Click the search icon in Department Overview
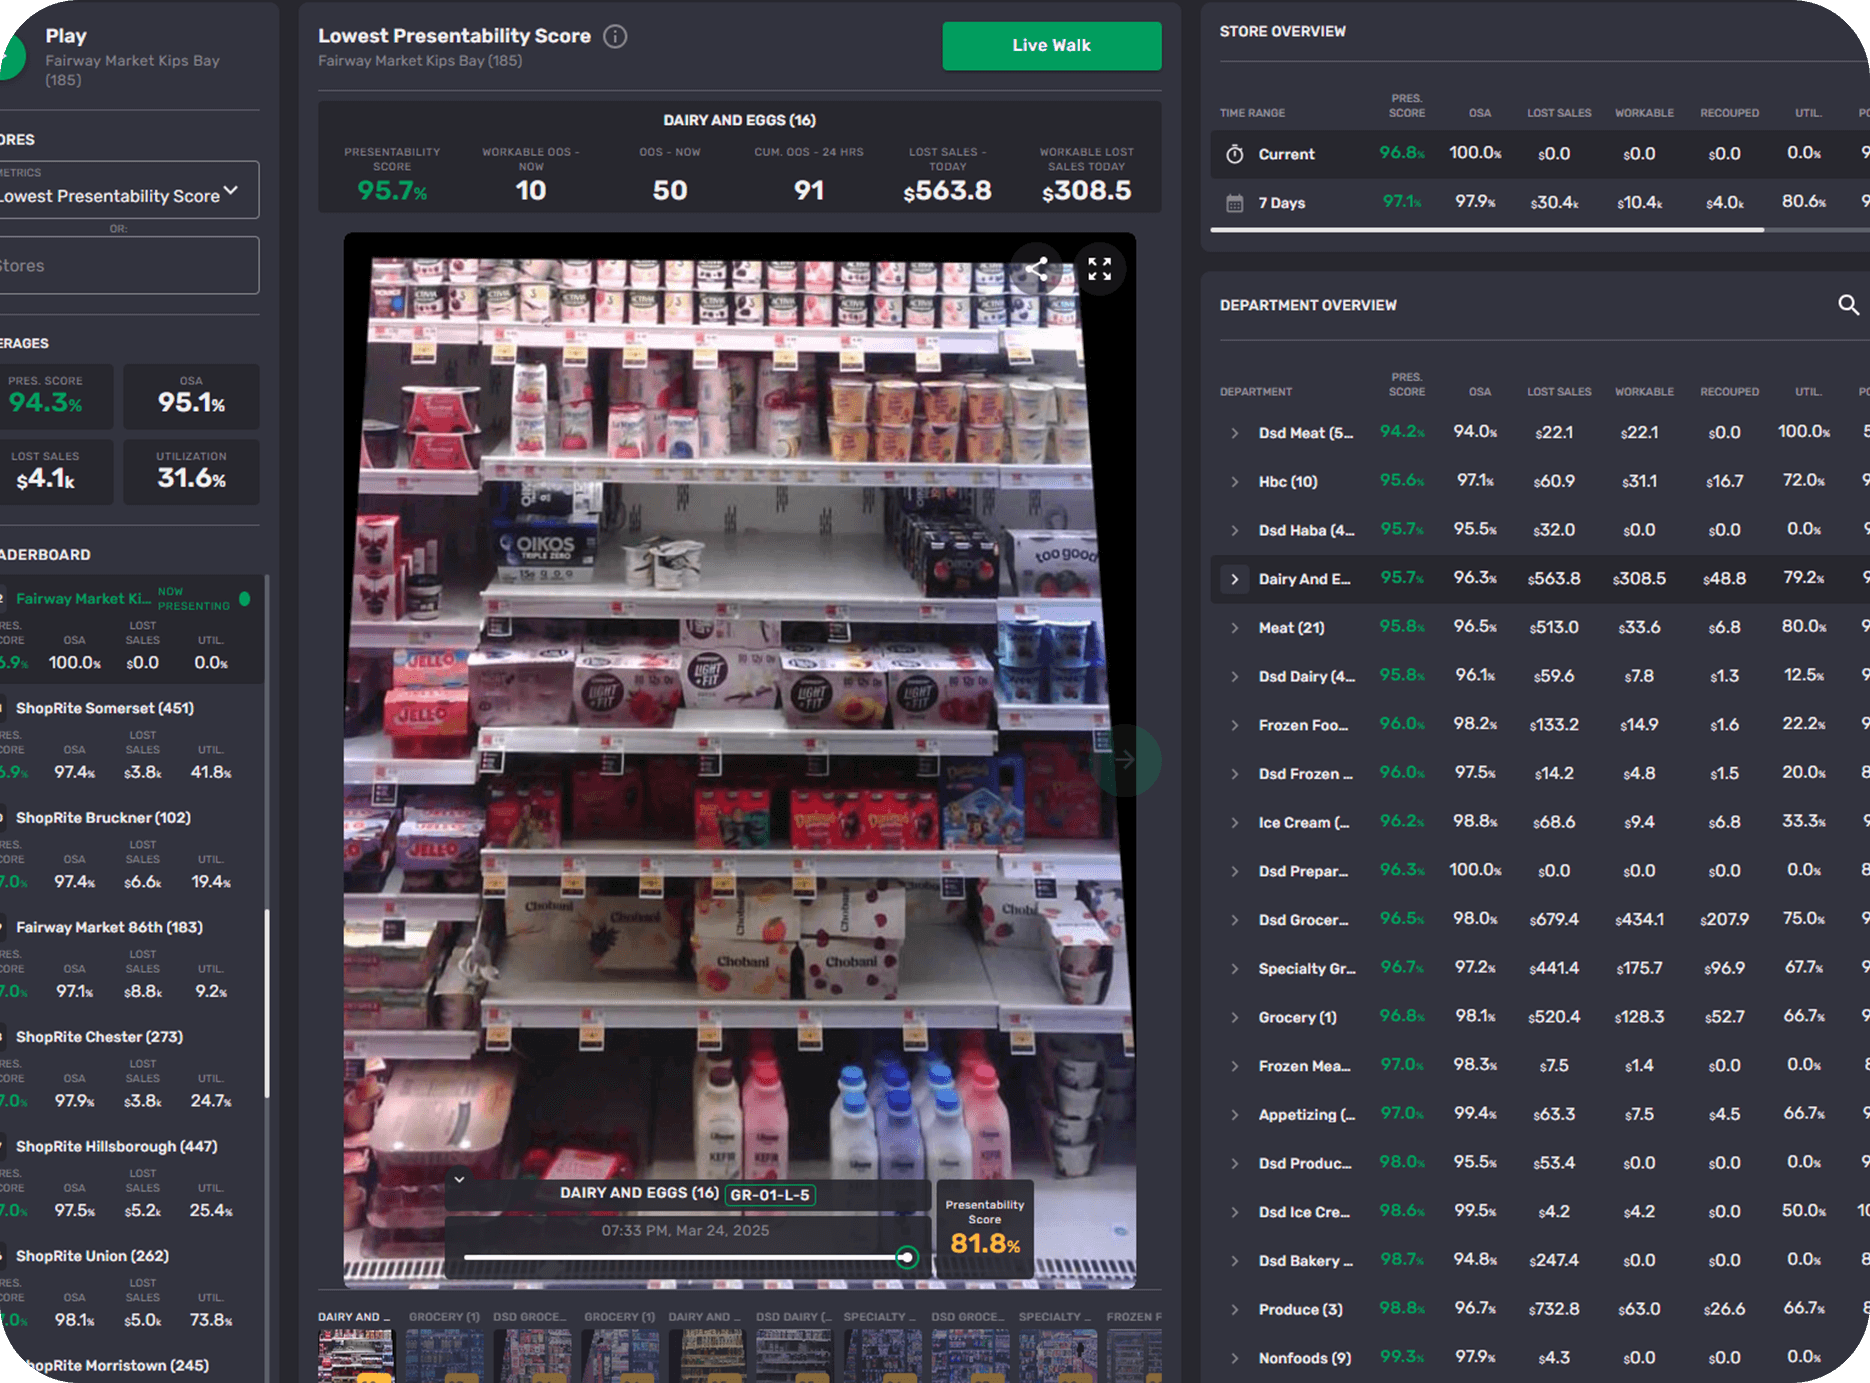Image resolution: width=1870 pixels, height=1383 pixels. [x=1847, y=305]
